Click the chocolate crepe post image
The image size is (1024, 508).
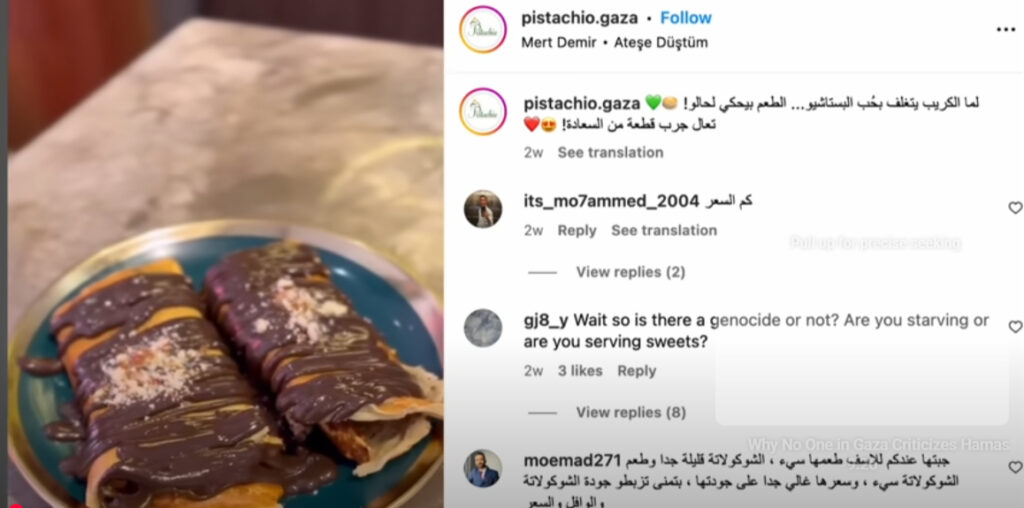point(225,254)
